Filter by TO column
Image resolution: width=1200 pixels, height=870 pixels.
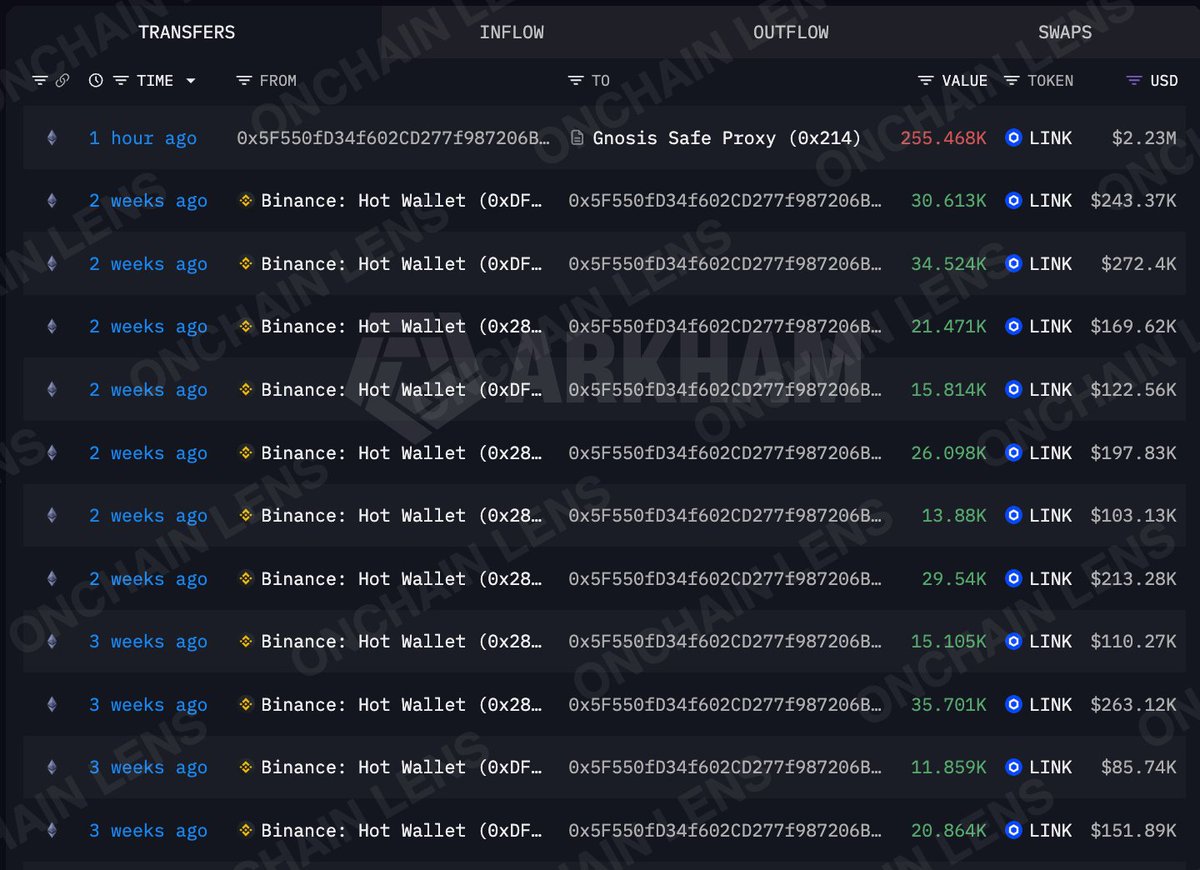click(576, 81)
